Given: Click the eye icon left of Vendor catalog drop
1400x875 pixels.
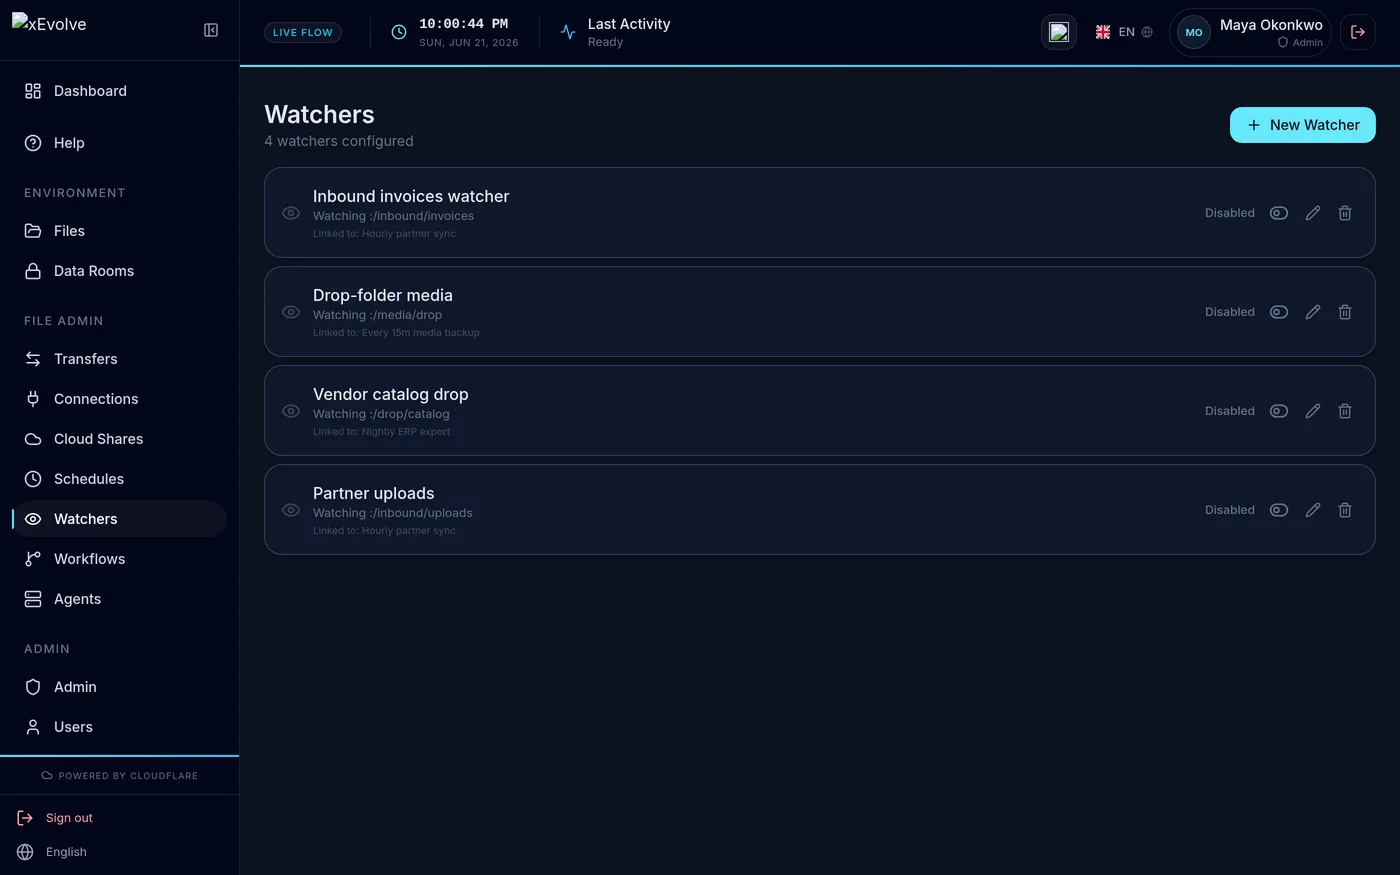Looking at the screenshot, I should pyautogui.click(x=291, y=411).
